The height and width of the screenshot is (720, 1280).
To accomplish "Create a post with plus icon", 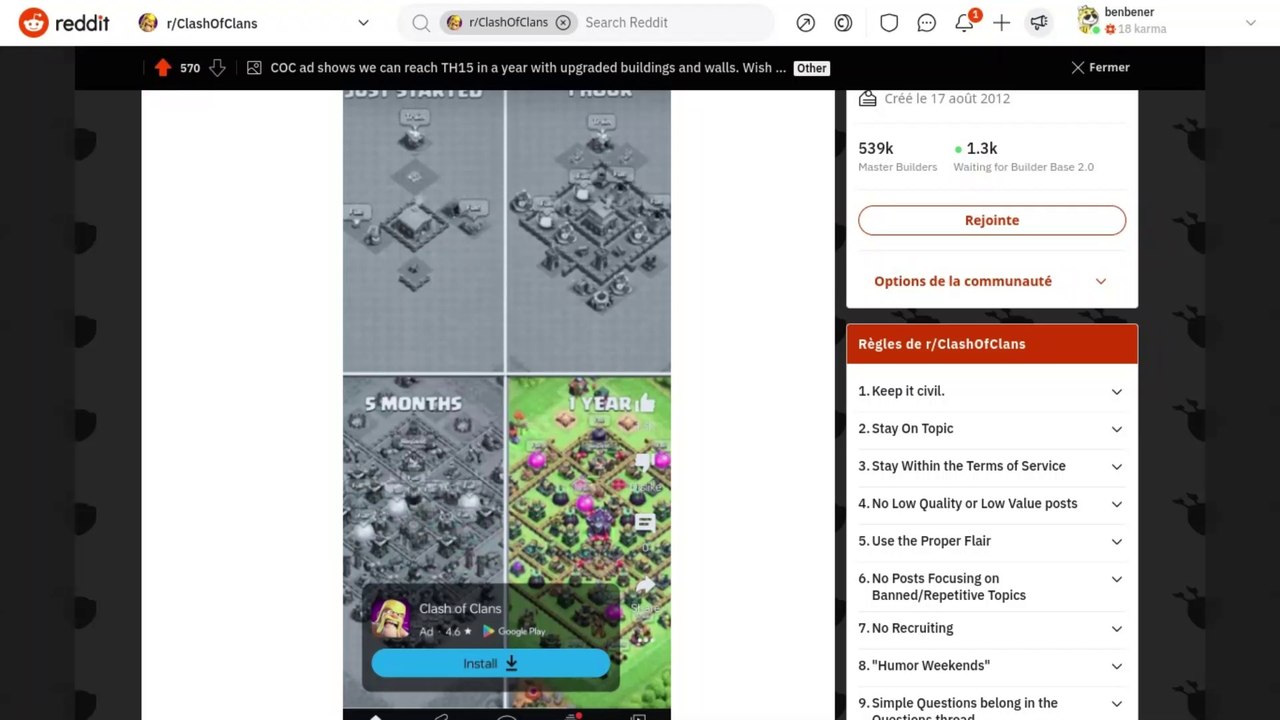I will (x=1001, y=22).
